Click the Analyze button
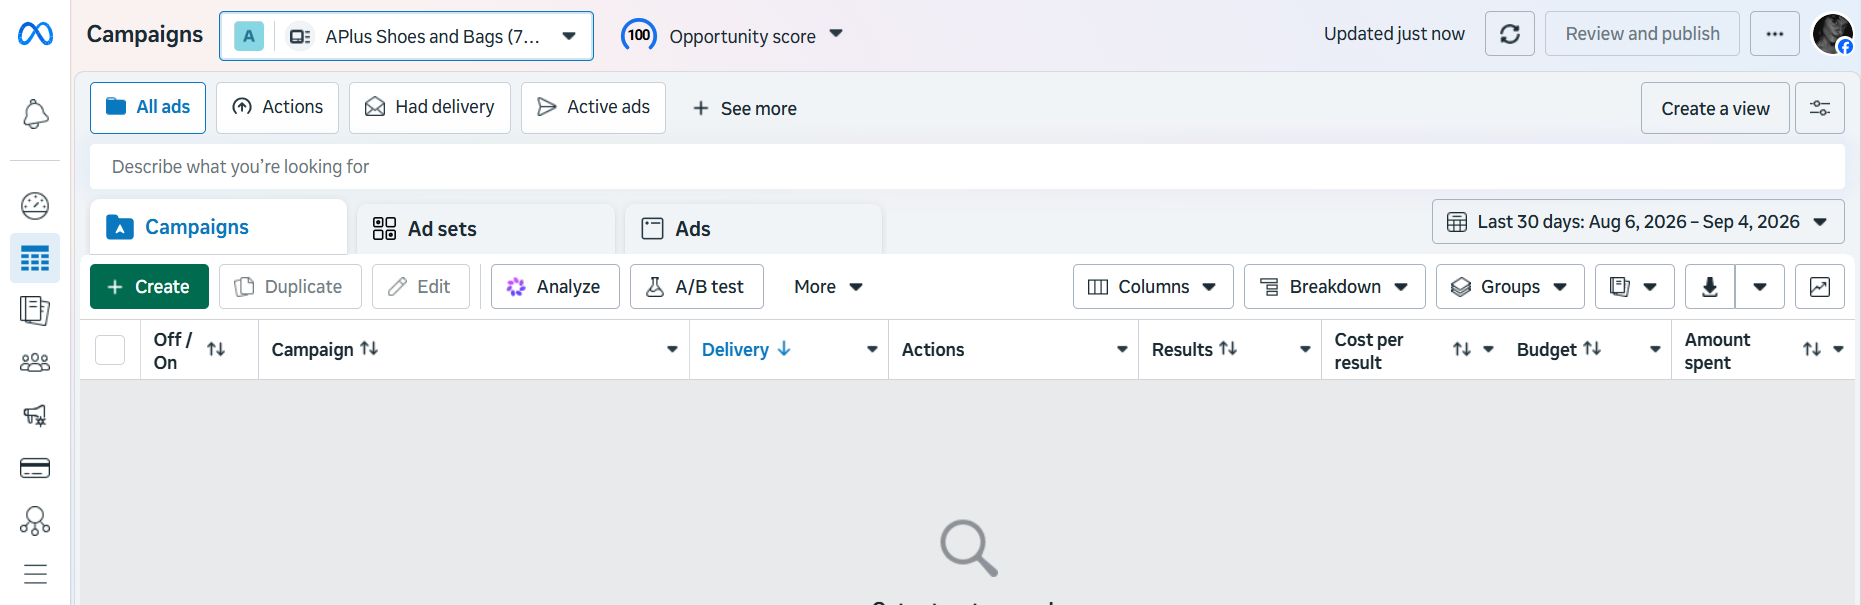Viewport: 1861px width, 605px height. click(x=555, y=287)
